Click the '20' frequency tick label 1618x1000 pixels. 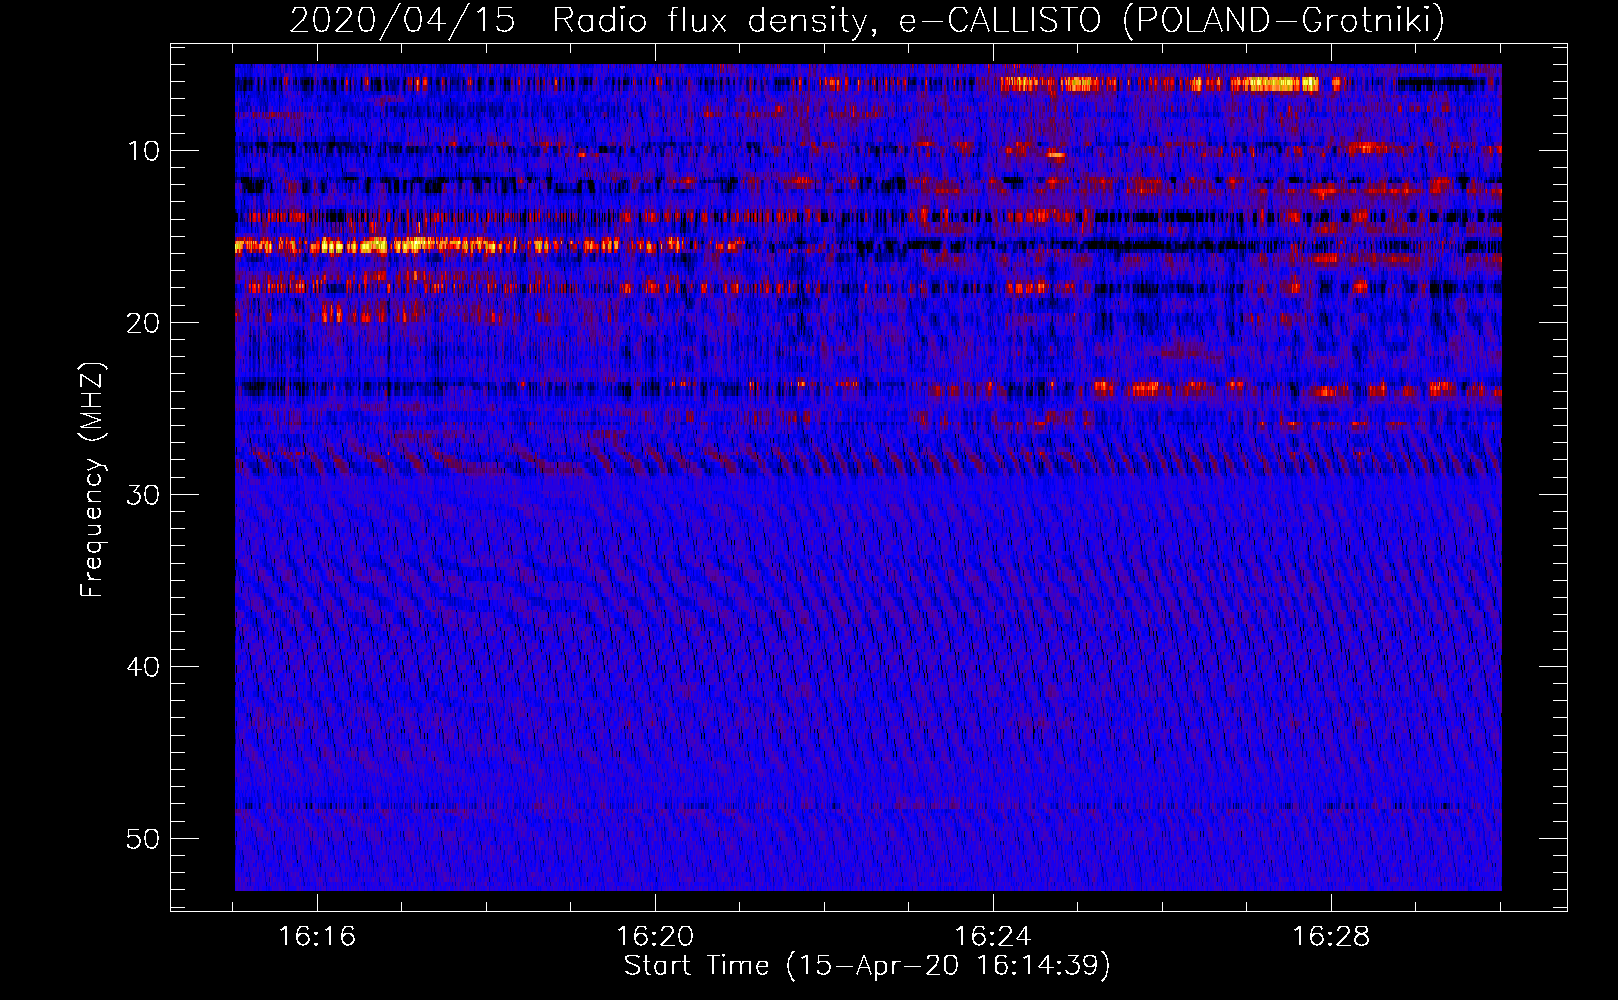click(x=144, y=323)
